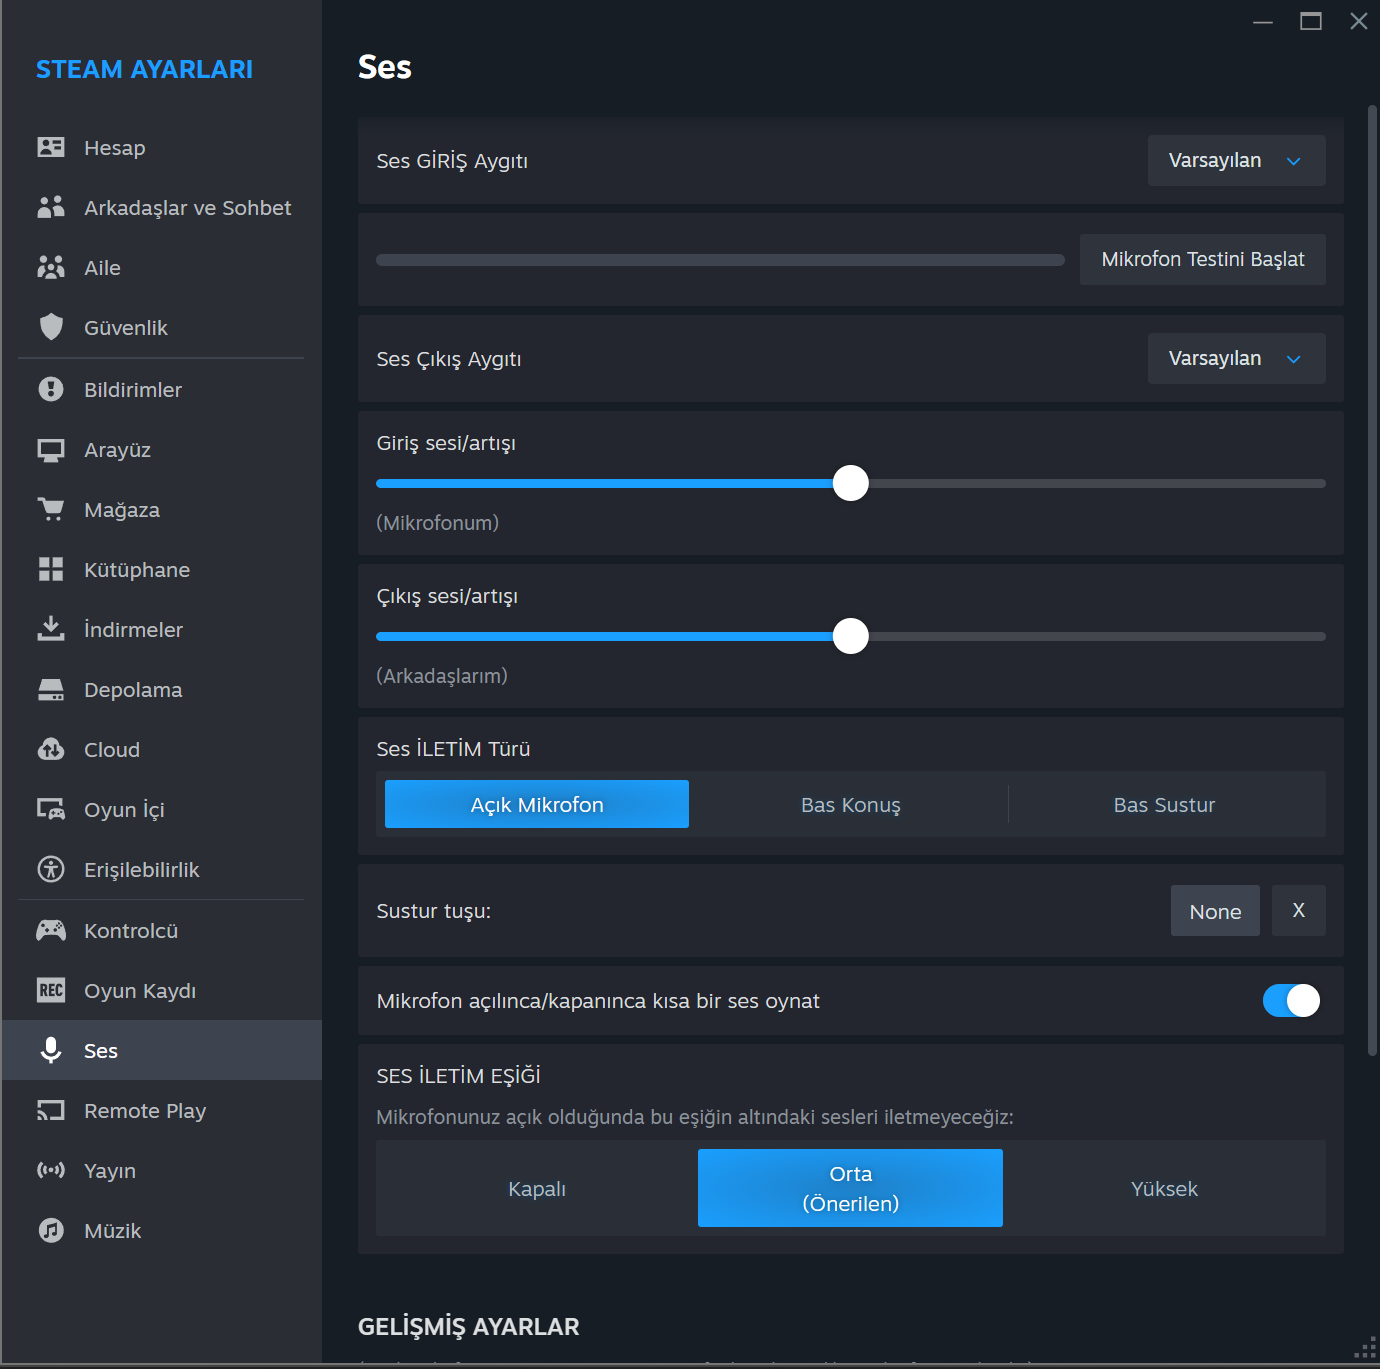
Task: Start the test with Mikrofon Testini Başlat
Action: [1203, 259]
